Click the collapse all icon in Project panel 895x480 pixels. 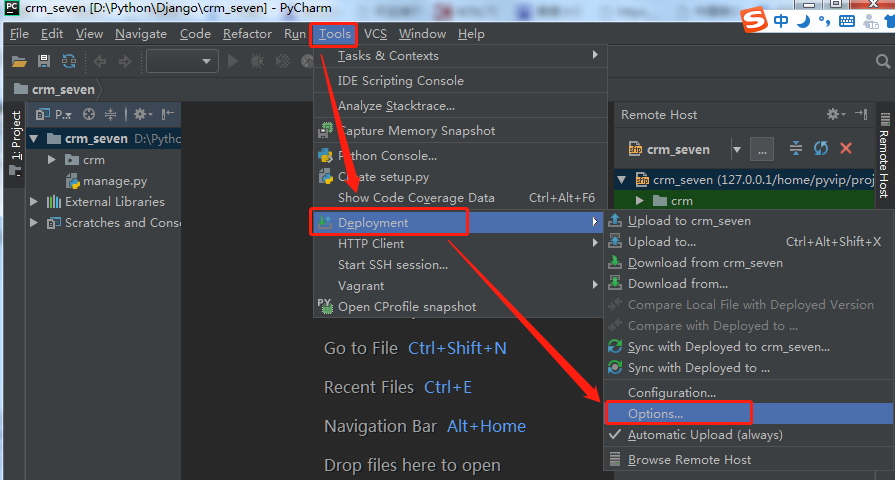pos(110,115)
